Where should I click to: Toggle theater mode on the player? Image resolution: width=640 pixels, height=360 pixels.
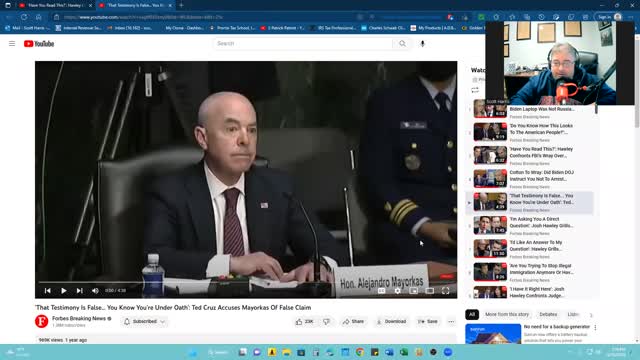click(429, 291)
